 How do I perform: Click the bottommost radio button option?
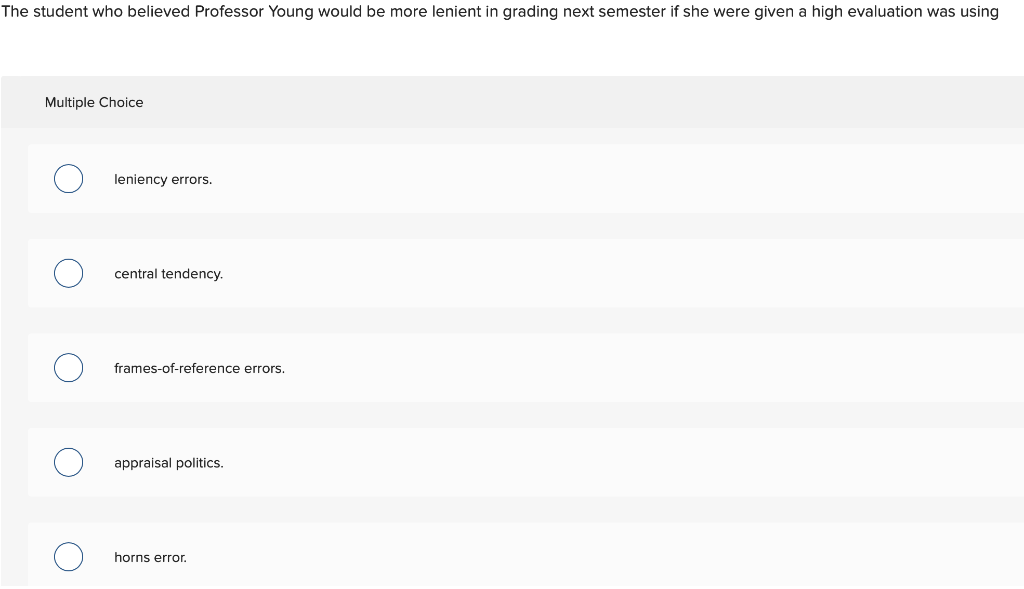pos(68,556)
